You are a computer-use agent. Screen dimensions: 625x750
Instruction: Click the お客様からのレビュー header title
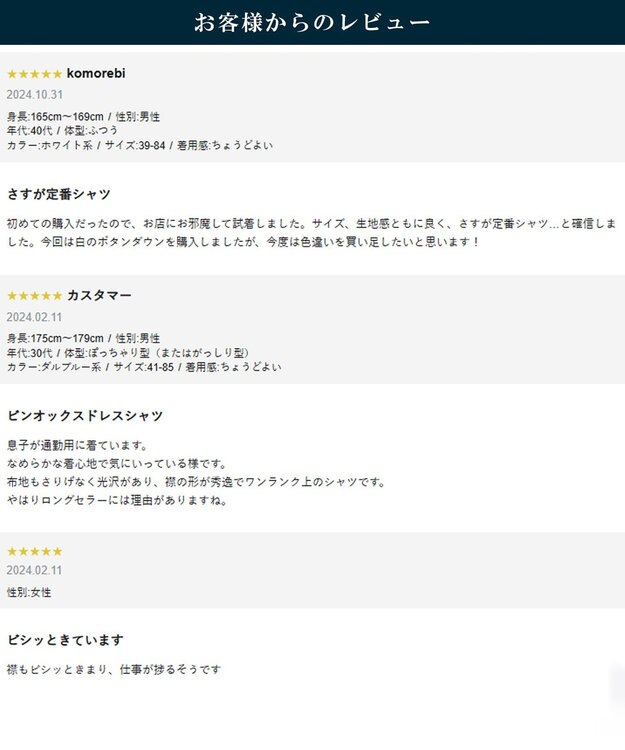(x=312, y=22)
